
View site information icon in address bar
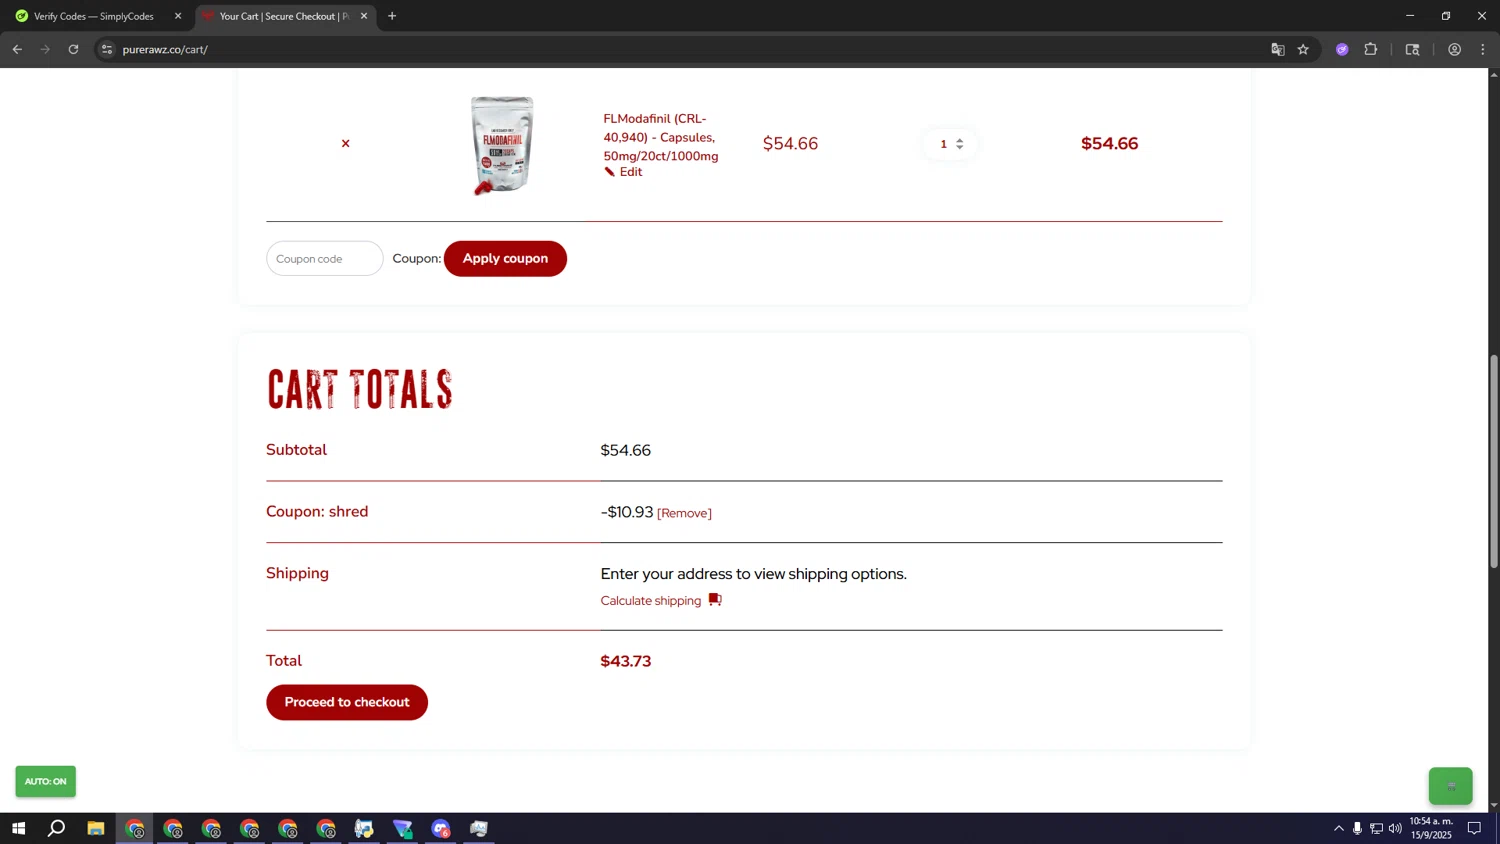click(107, 49)
